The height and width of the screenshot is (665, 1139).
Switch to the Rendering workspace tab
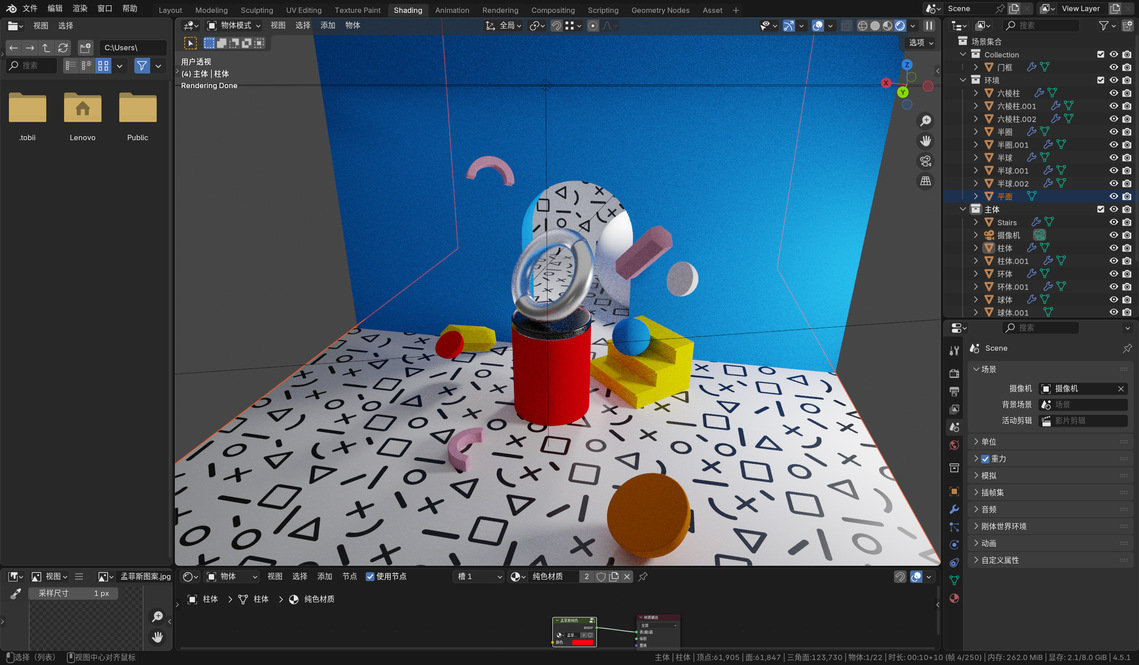click(x=500, y=10)
